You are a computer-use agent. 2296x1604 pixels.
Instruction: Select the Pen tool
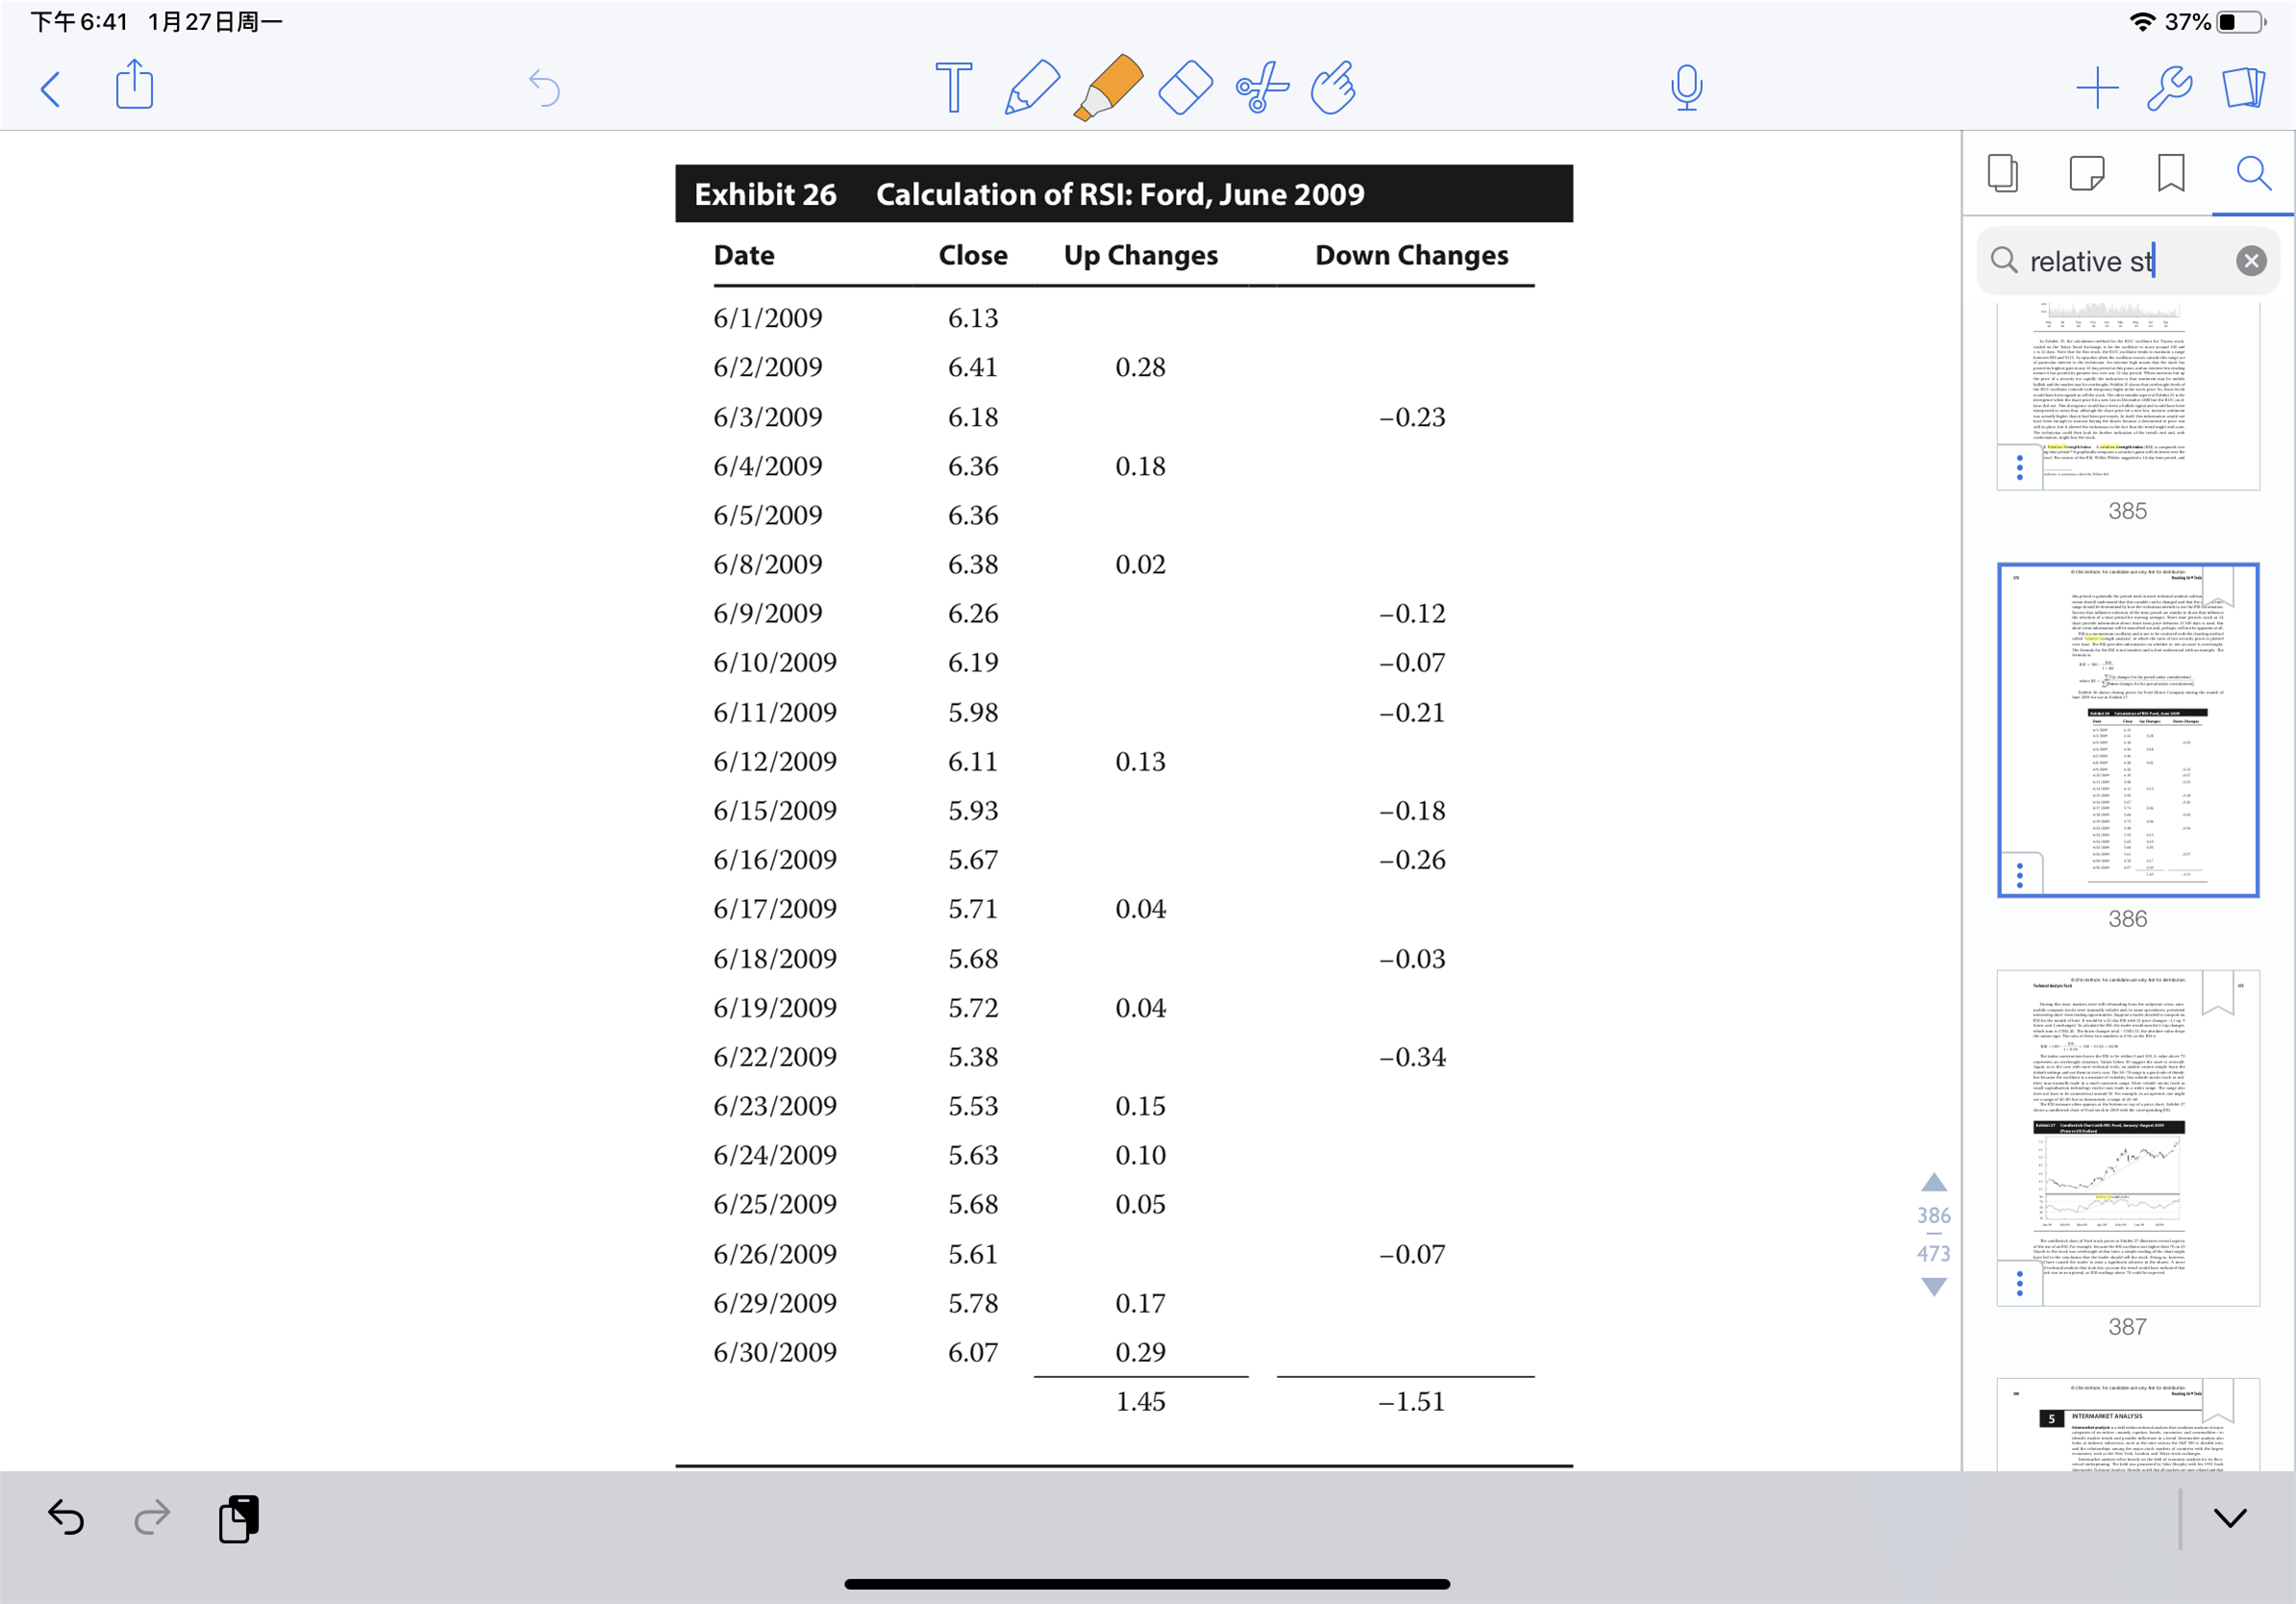1032,87
